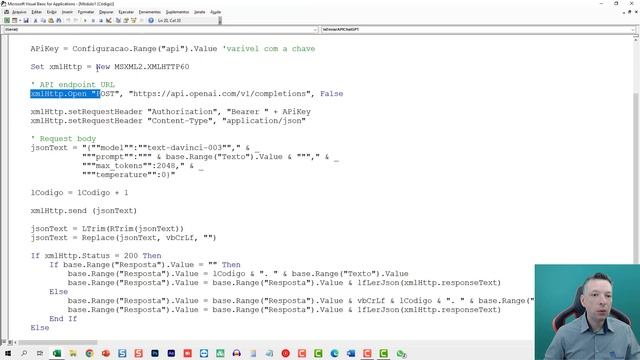Open the Insert UserForm dropdown arrow
Viewport: 640px width, 360px height.
20,20
